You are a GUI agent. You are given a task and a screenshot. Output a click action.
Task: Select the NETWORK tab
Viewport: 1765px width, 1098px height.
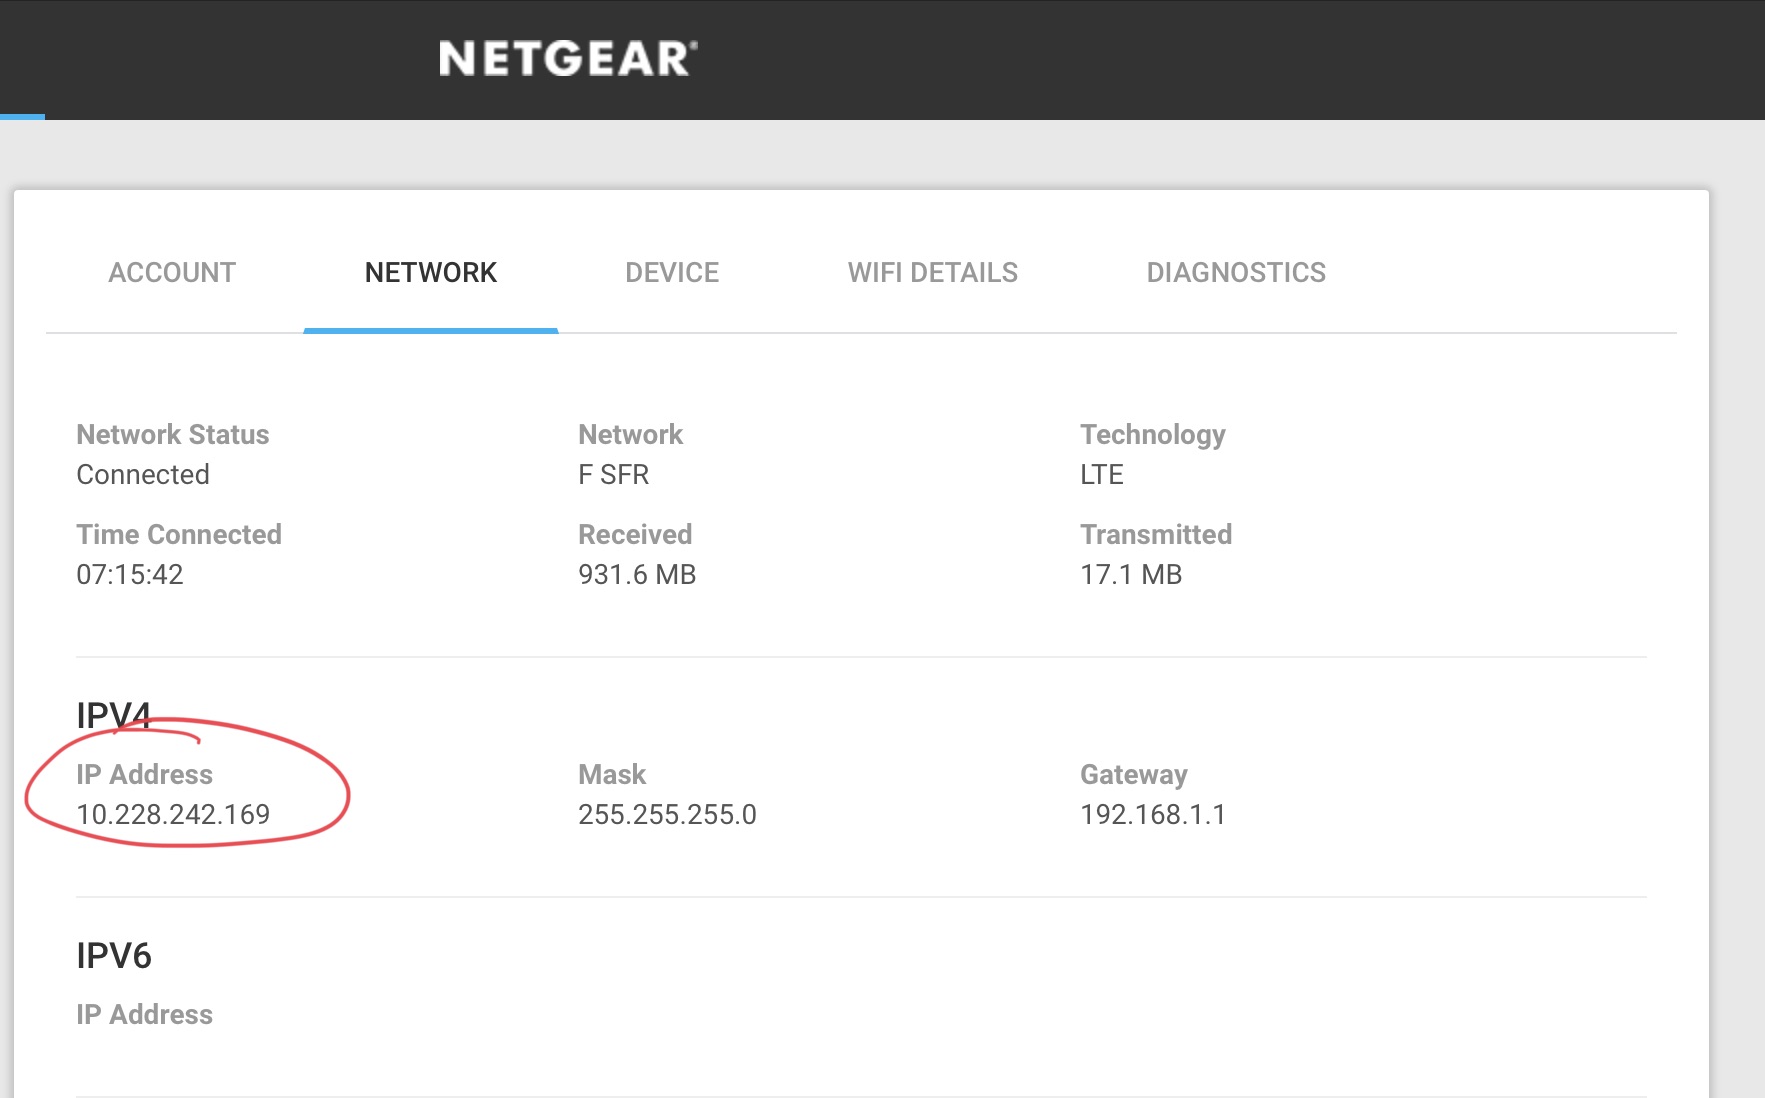click(431, 272)
